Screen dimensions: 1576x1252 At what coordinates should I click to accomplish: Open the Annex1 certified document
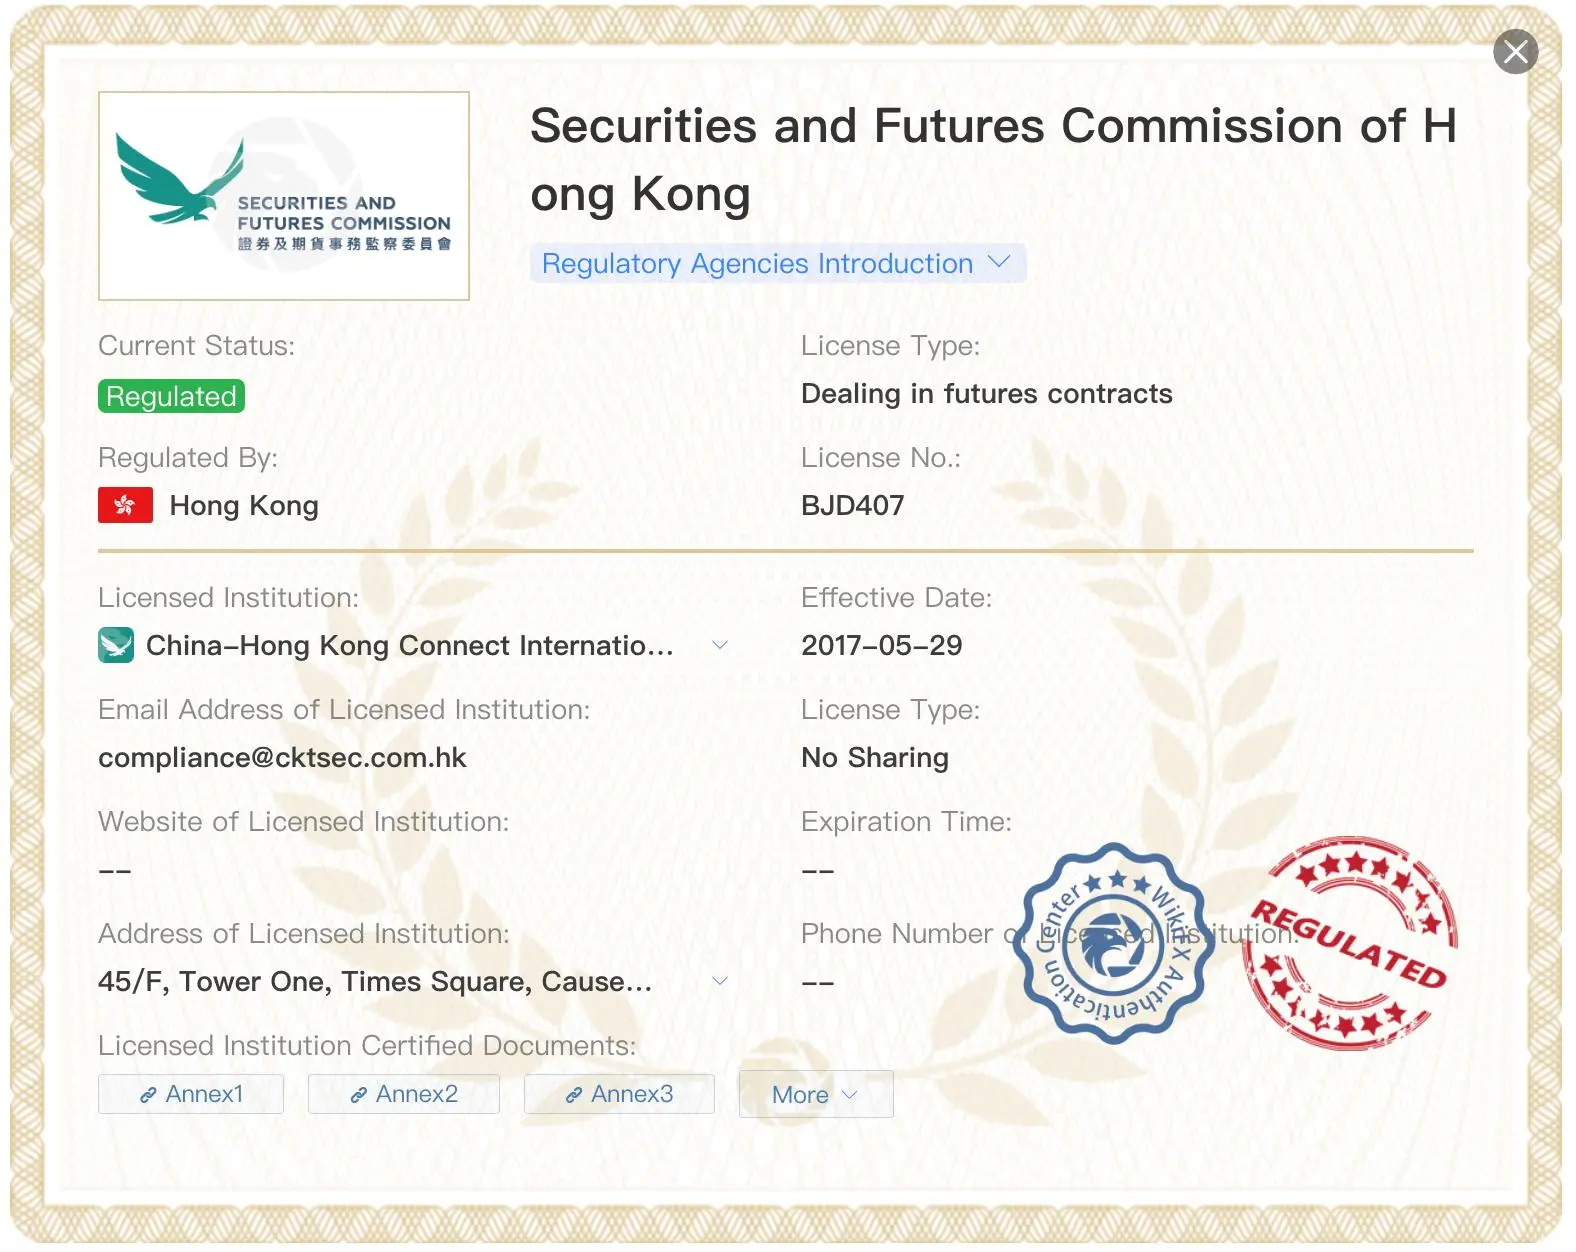point(191,1094)
